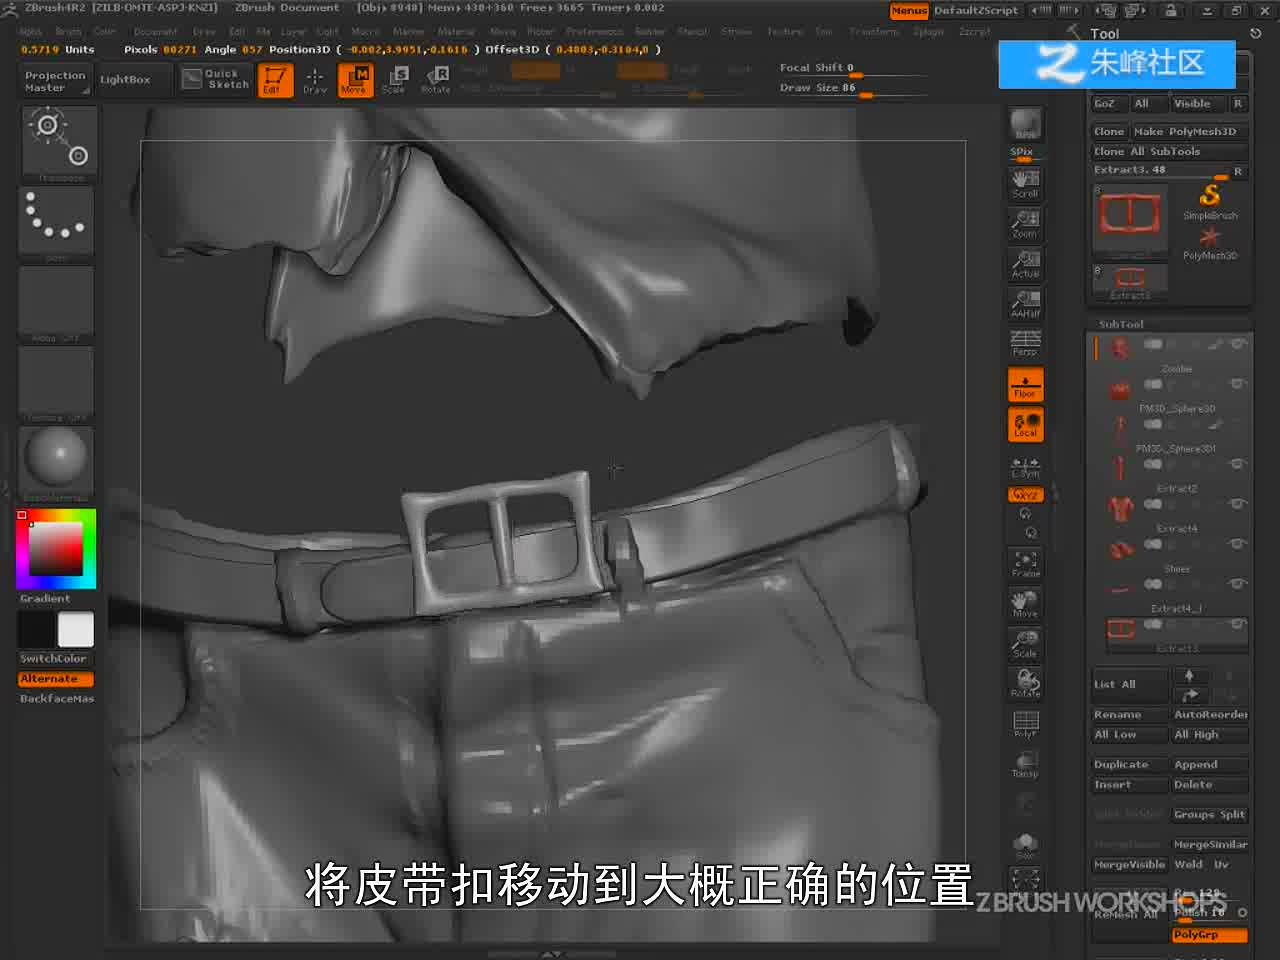Open the Quick Sketch tool

point(215,79)
